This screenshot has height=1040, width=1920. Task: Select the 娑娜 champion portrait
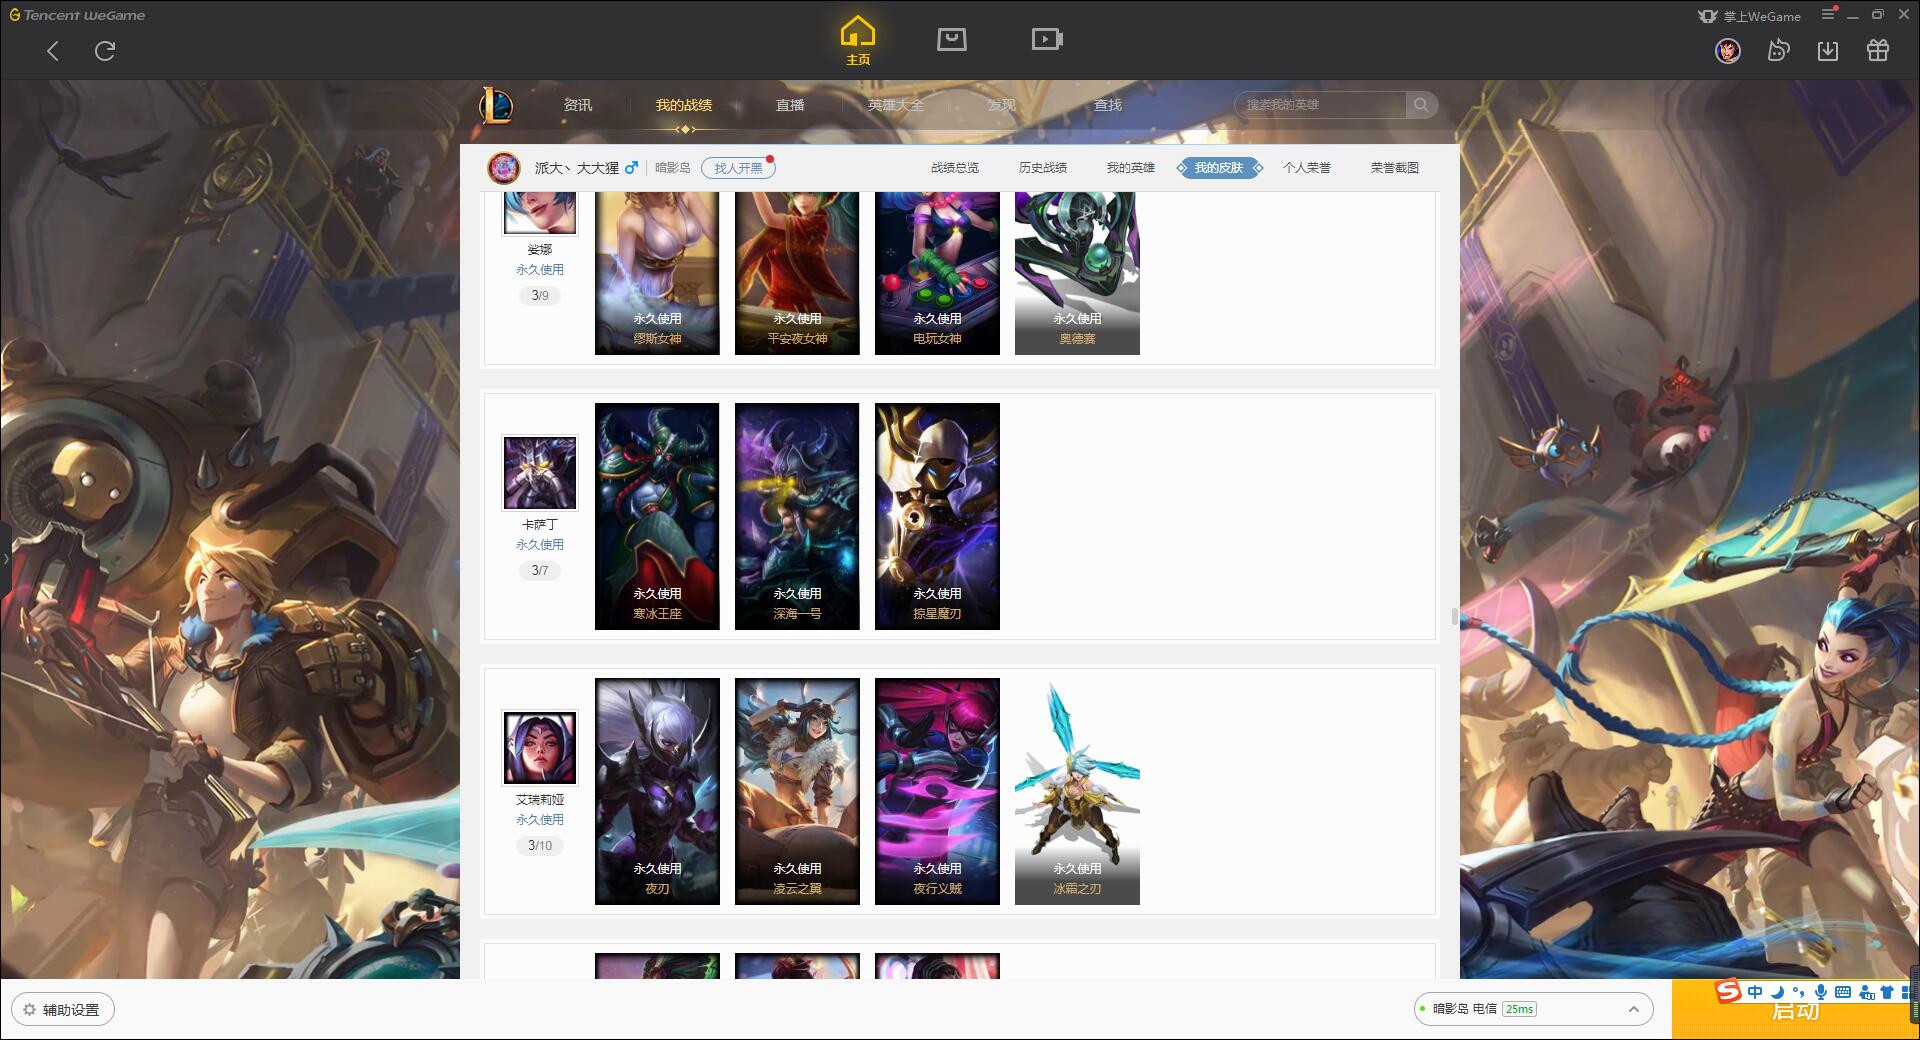click(540, 213)
